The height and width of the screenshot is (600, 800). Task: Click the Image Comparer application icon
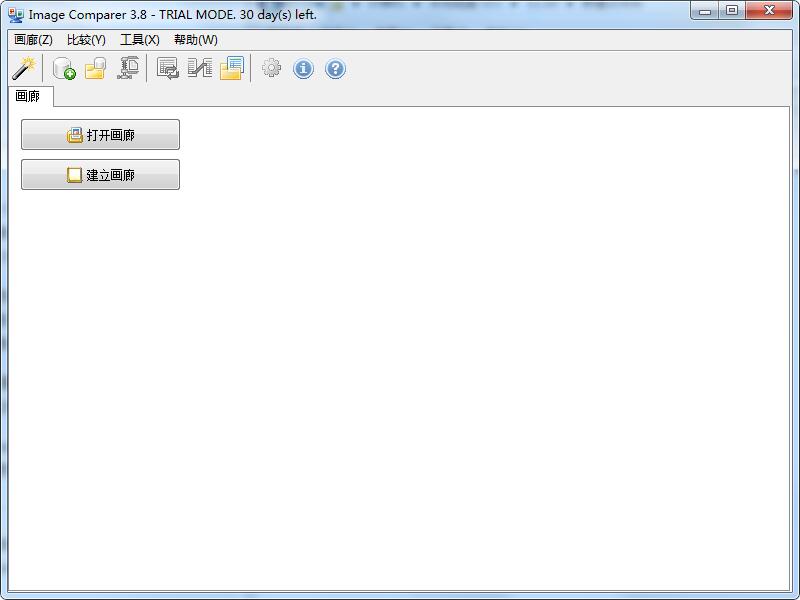click(14, 10)
